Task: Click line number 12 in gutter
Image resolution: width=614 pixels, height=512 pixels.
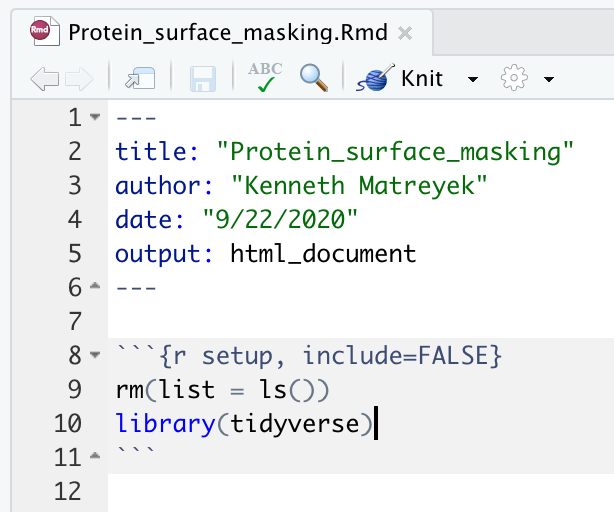Action: (x=68, y=491)
